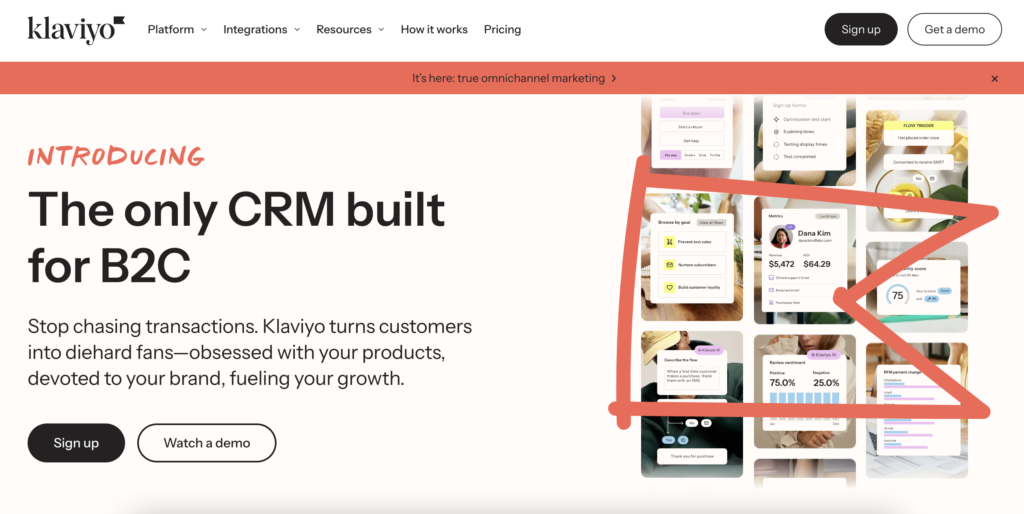Click the View all flows button
This screenshot has width=1024, height=514.
pyautogui.click(x=711, y=222)
